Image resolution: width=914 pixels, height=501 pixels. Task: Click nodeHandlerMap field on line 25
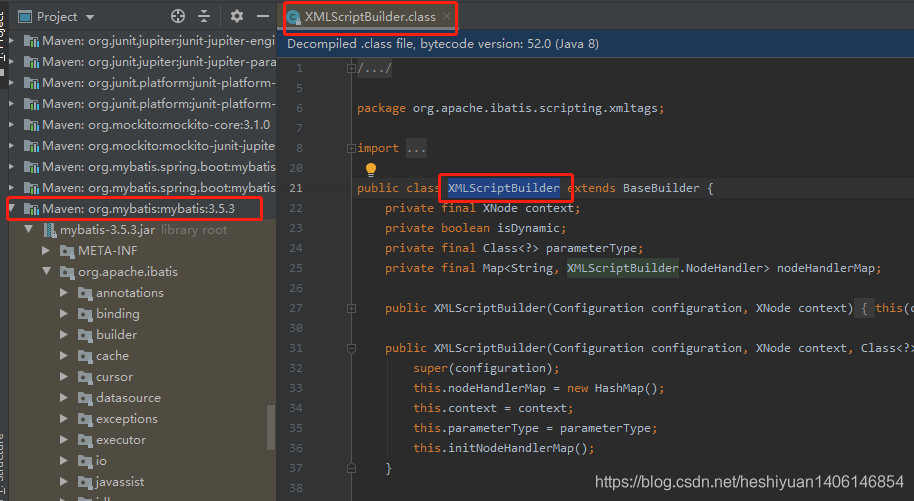coord(825,268)
